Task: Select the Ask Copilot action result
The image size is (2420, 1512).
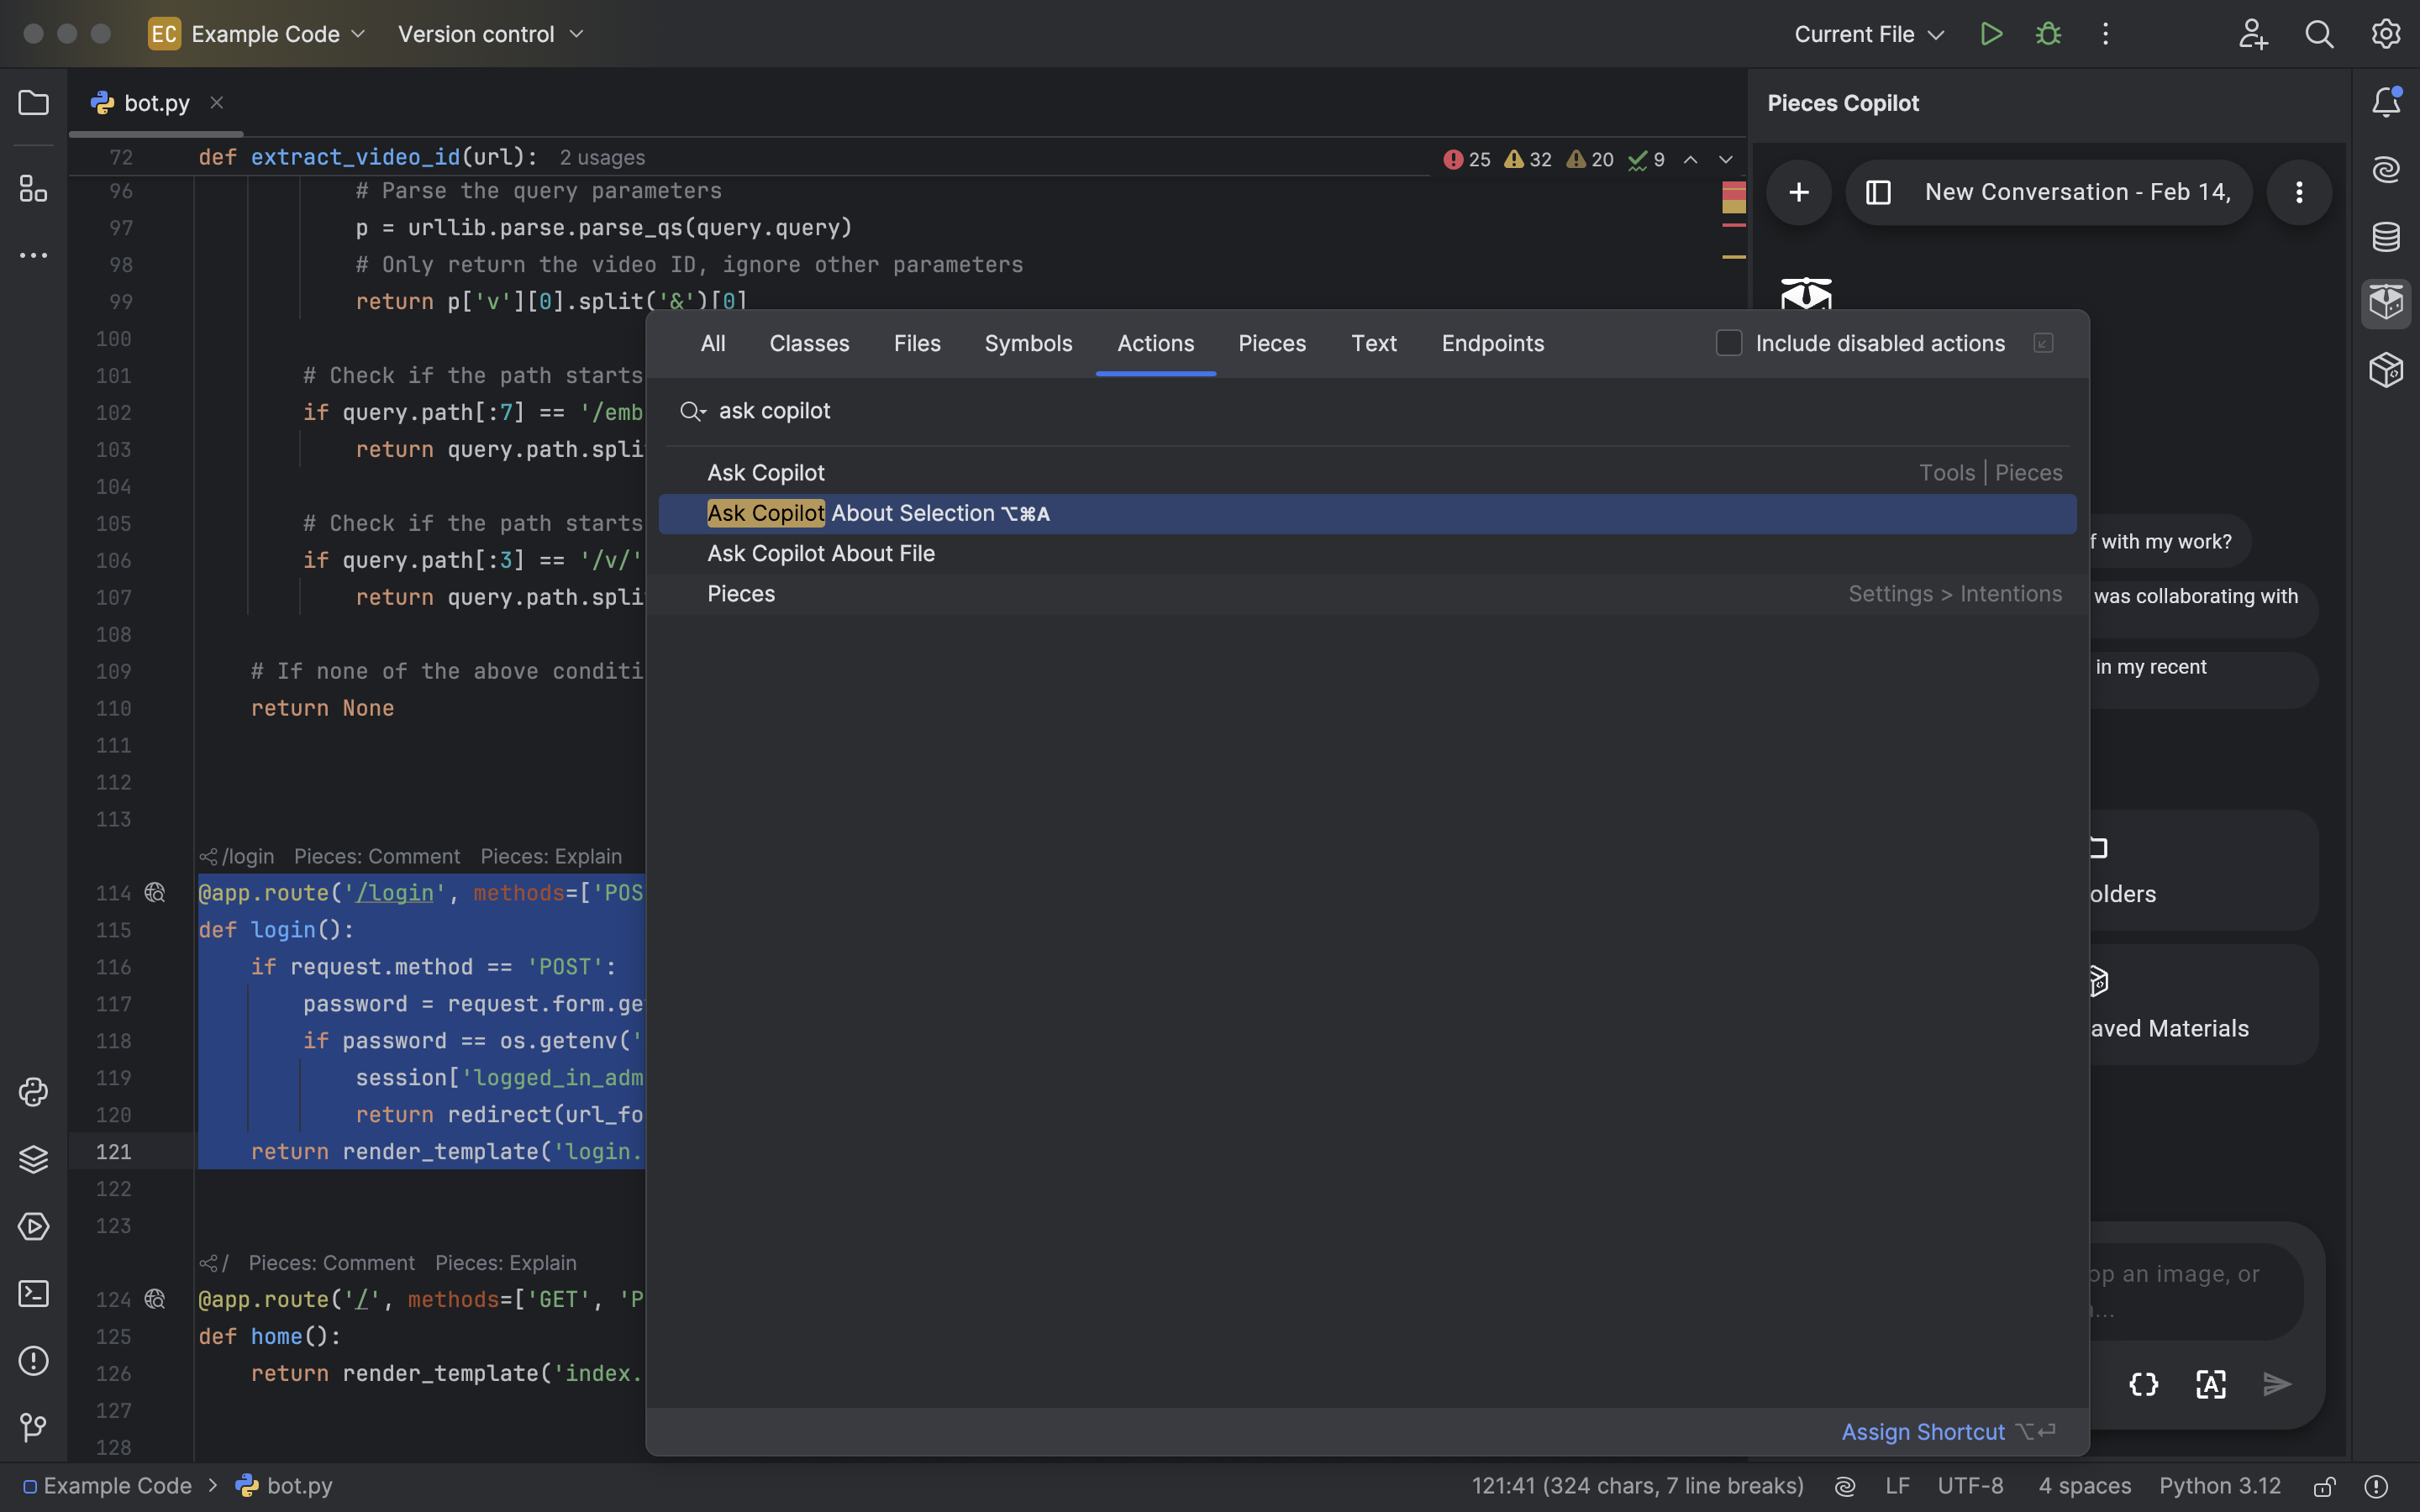Action: click(x=1367, y=473)
